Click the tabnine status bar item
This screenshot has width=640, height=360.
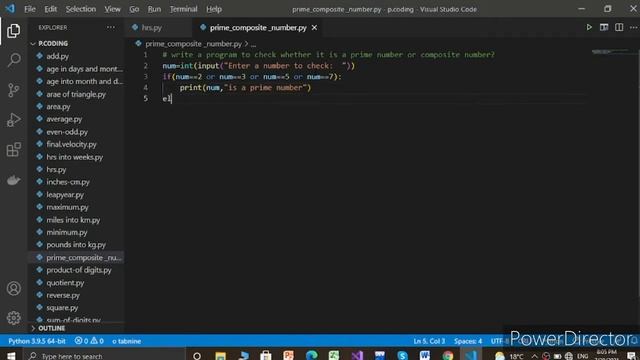pos(127,341)
